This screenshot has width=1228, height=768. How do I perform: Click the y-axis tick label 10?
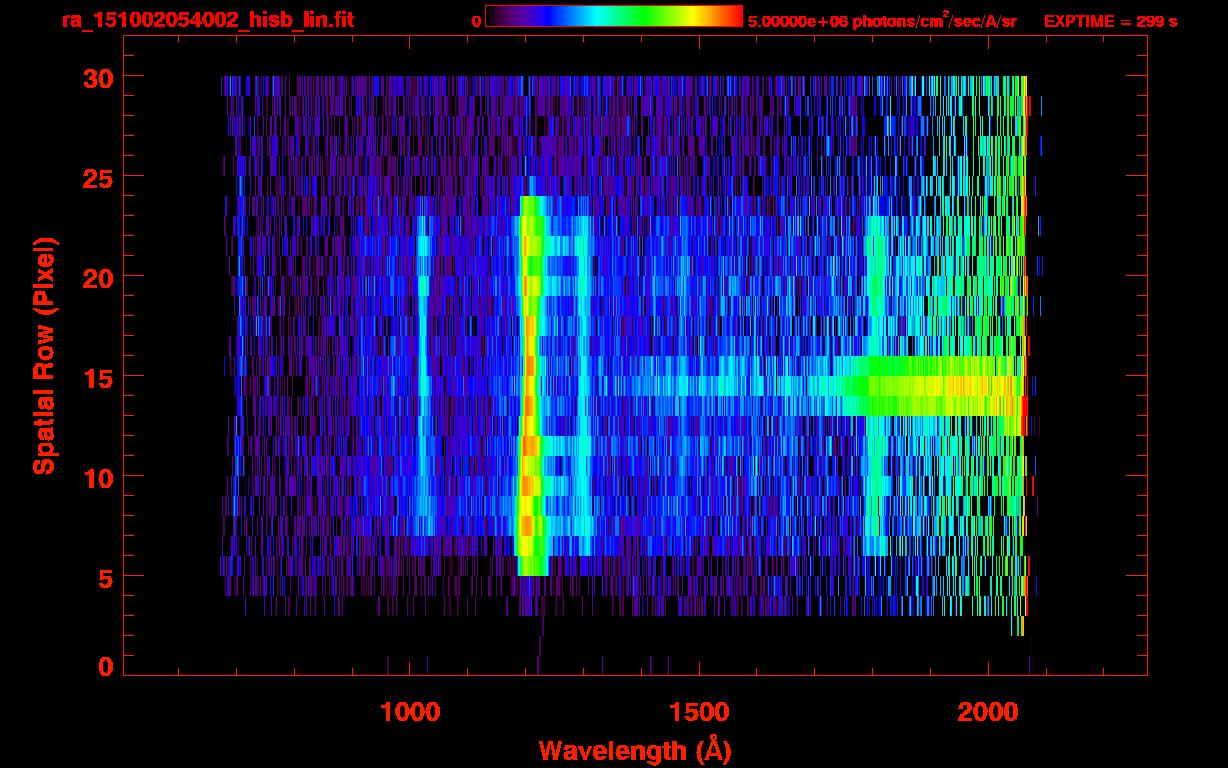[x=97, y=477]
